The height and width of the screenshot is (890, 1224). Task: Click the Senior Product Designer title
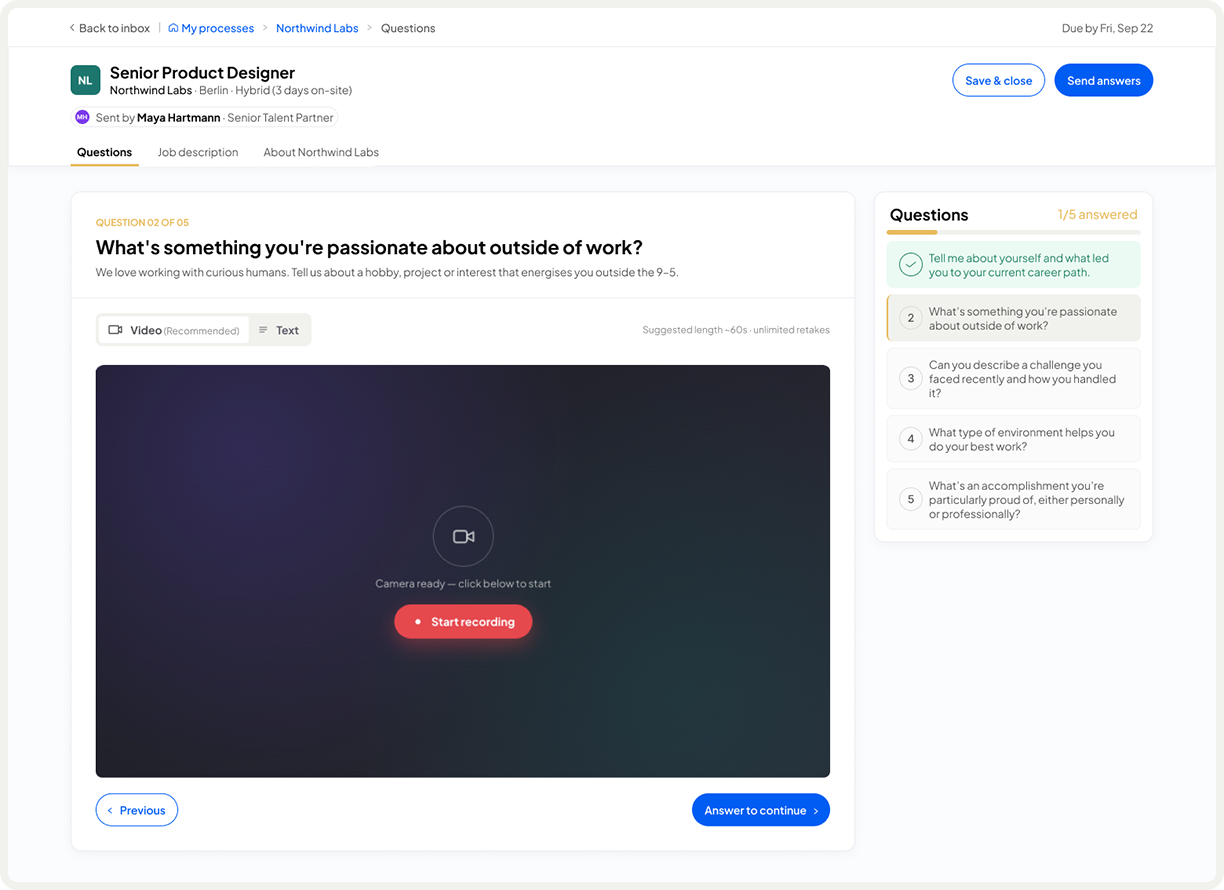pyautogui.click(x=202, y=72)
